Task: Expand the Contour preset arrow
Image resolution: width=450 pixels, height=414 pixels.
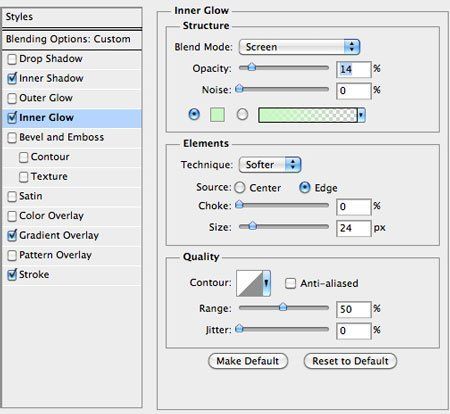Action: click(267, 283)
